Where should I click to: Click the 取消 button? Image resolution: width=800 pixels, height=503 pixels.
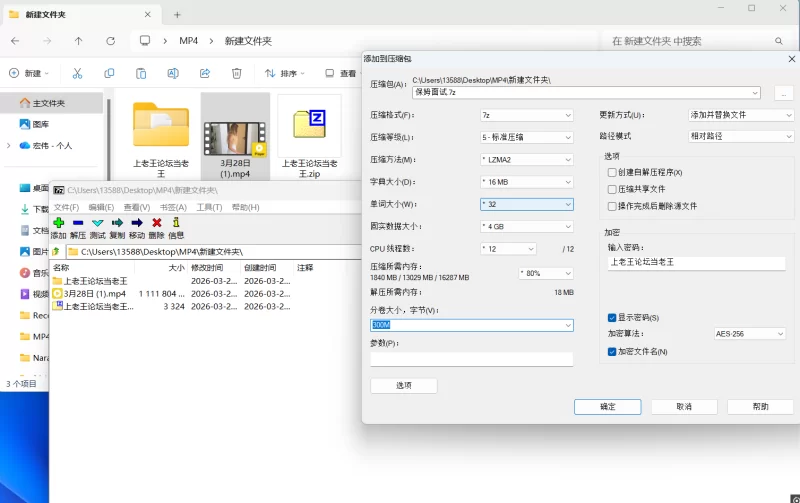pyautogui.click(x=683, y=407)
